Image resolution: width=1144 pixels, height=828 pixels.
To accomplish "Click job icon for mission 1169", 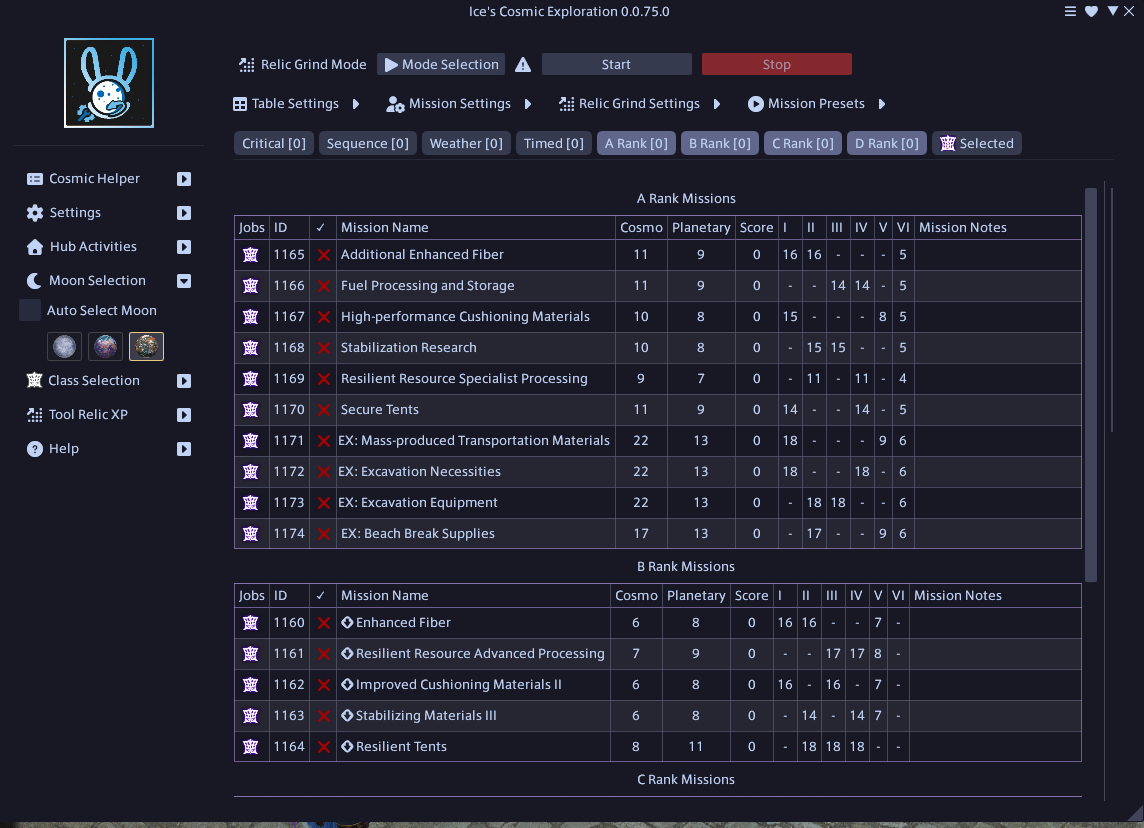I will [x=250, y=379].
